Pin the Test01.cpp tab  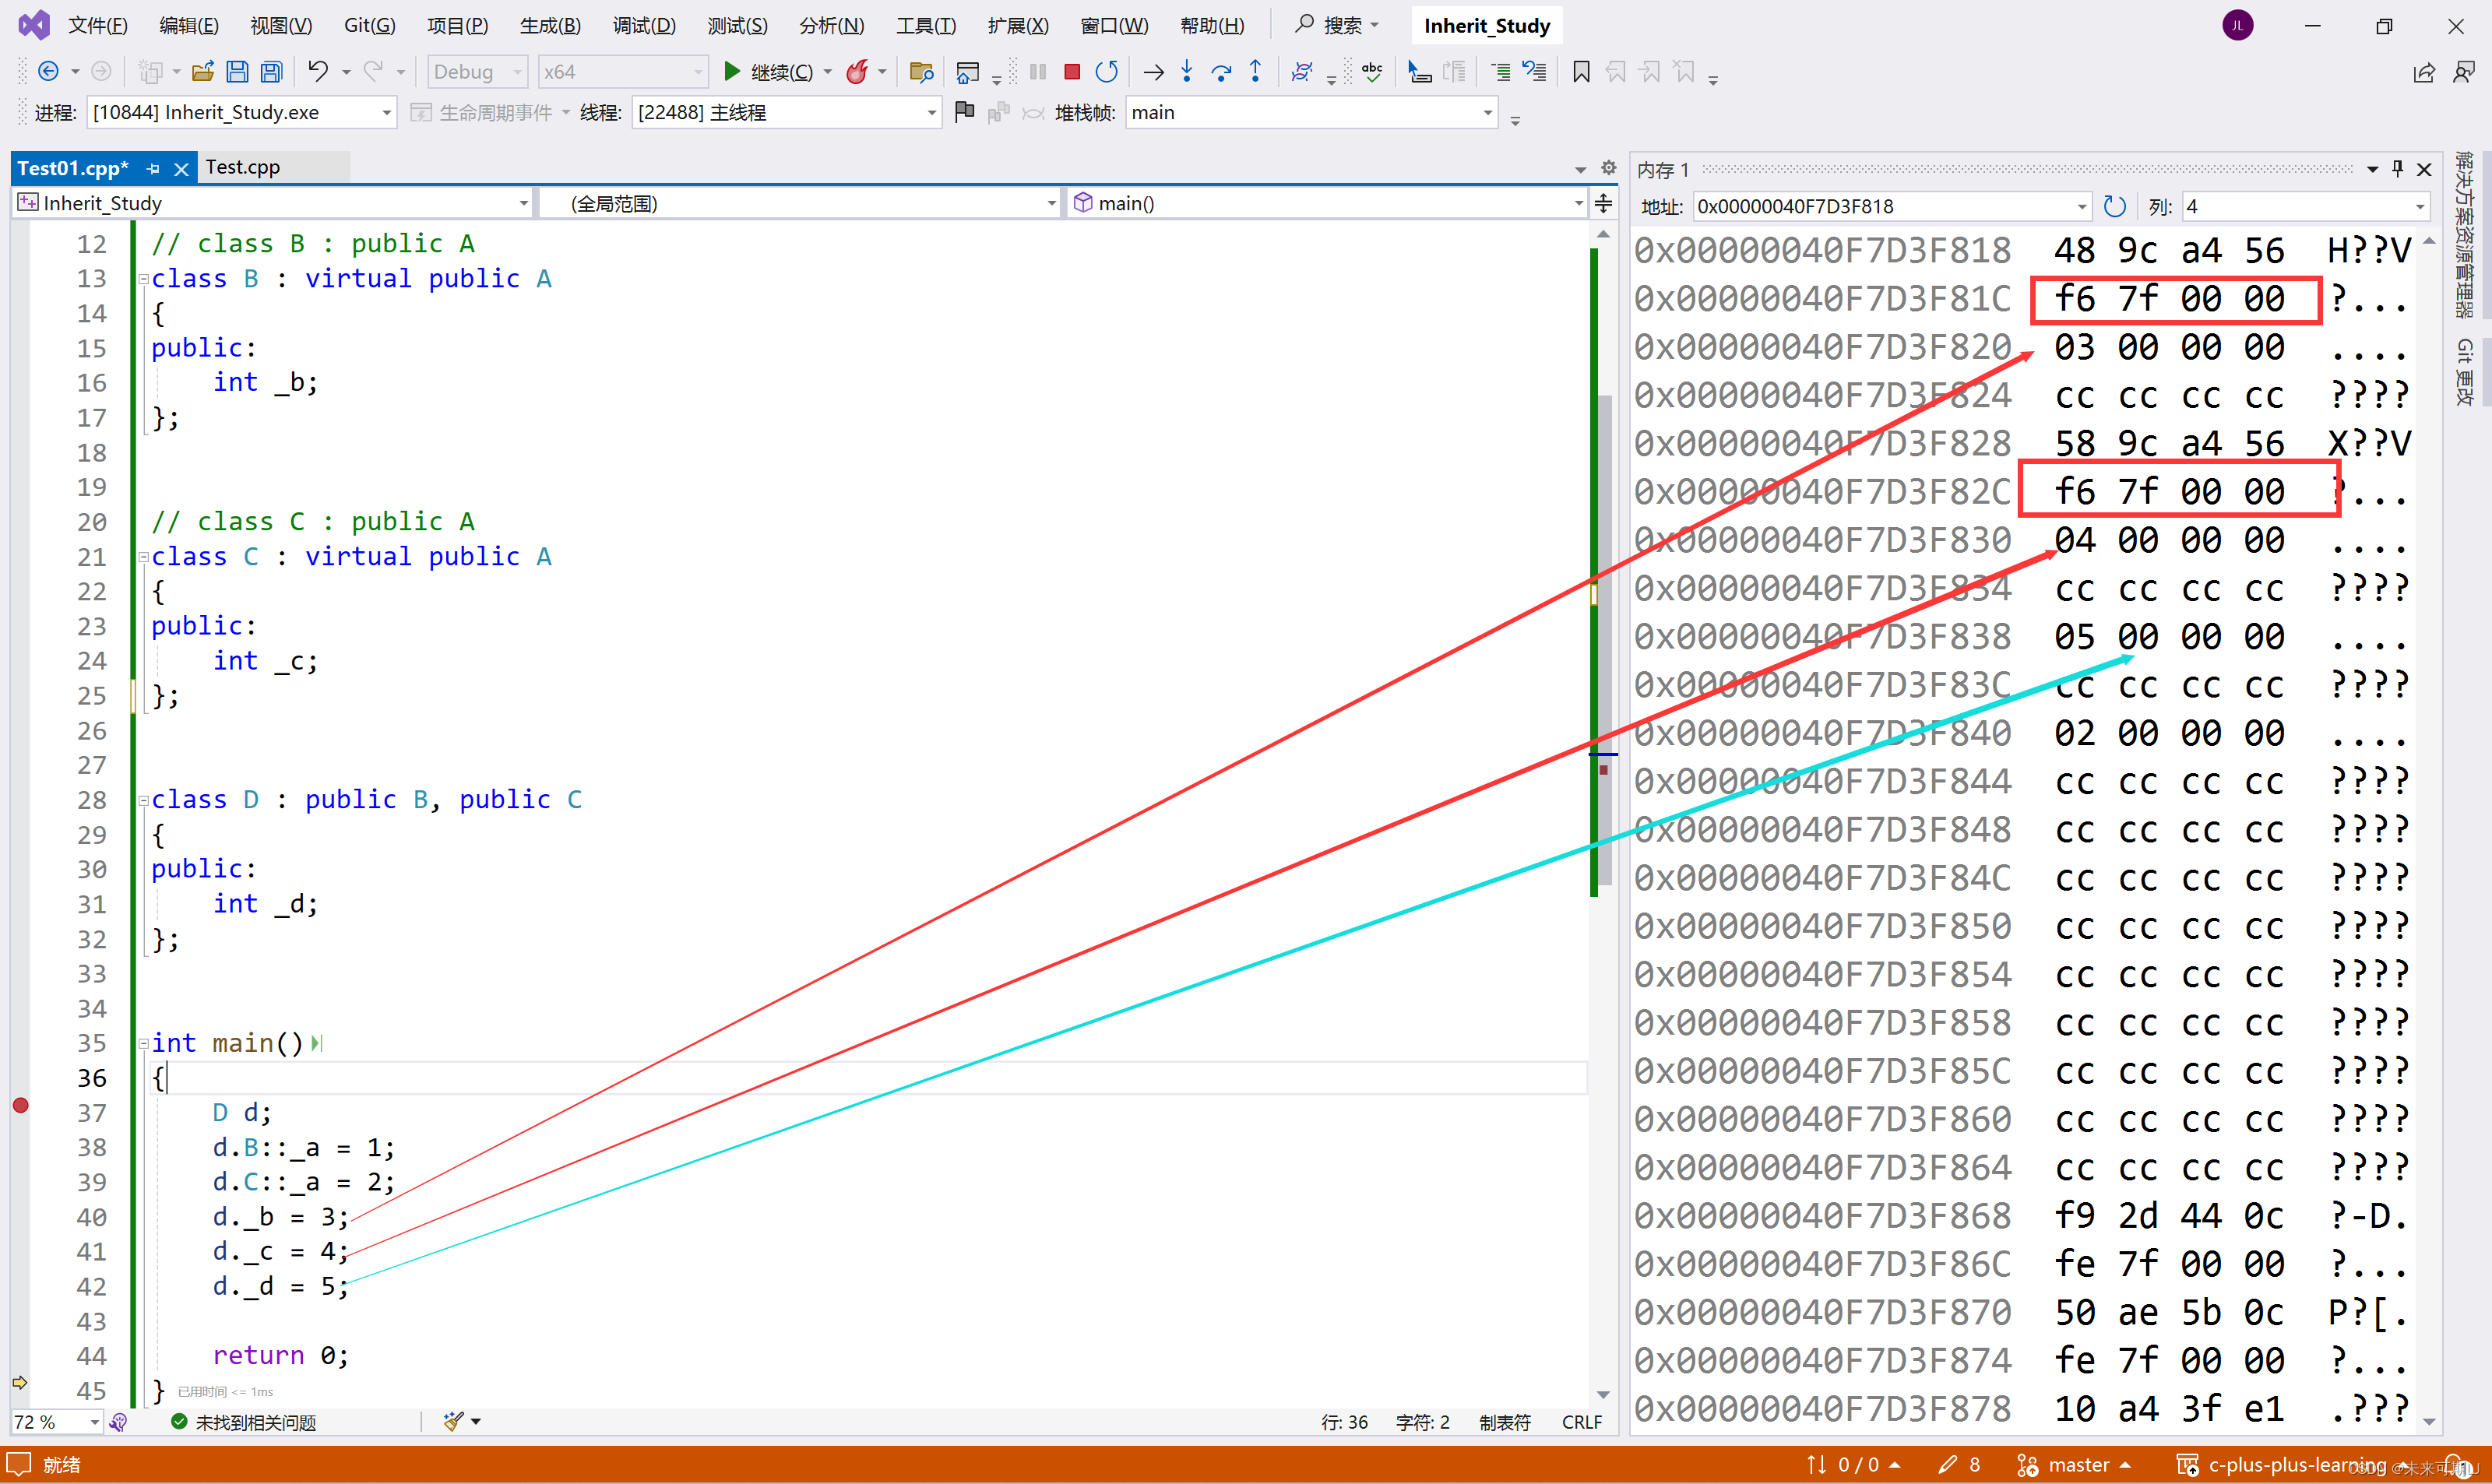click(153, 169)
